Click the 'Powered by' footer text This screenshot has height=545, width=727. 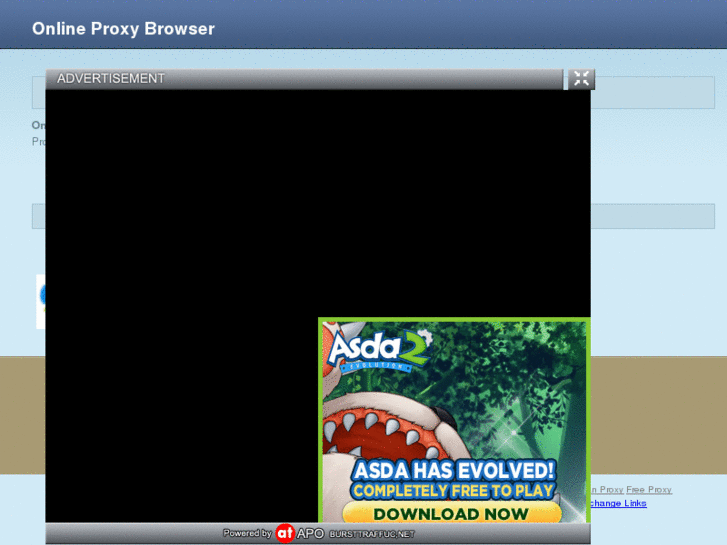click(x=247, y=533)
